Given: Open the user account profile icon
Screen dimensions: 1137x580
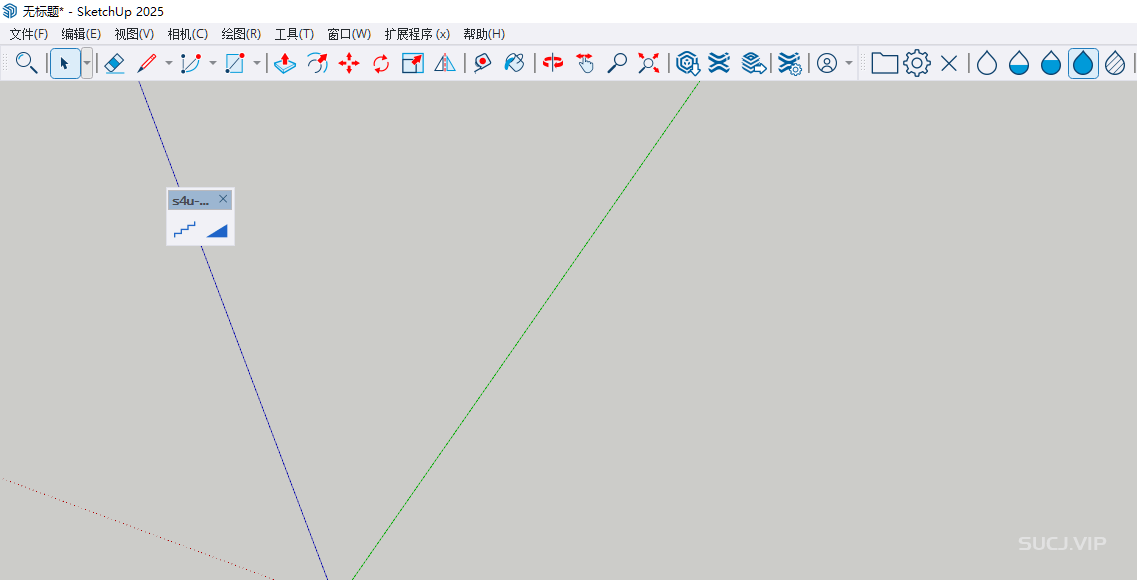Looking at the screenshot, I should (827, 63).
